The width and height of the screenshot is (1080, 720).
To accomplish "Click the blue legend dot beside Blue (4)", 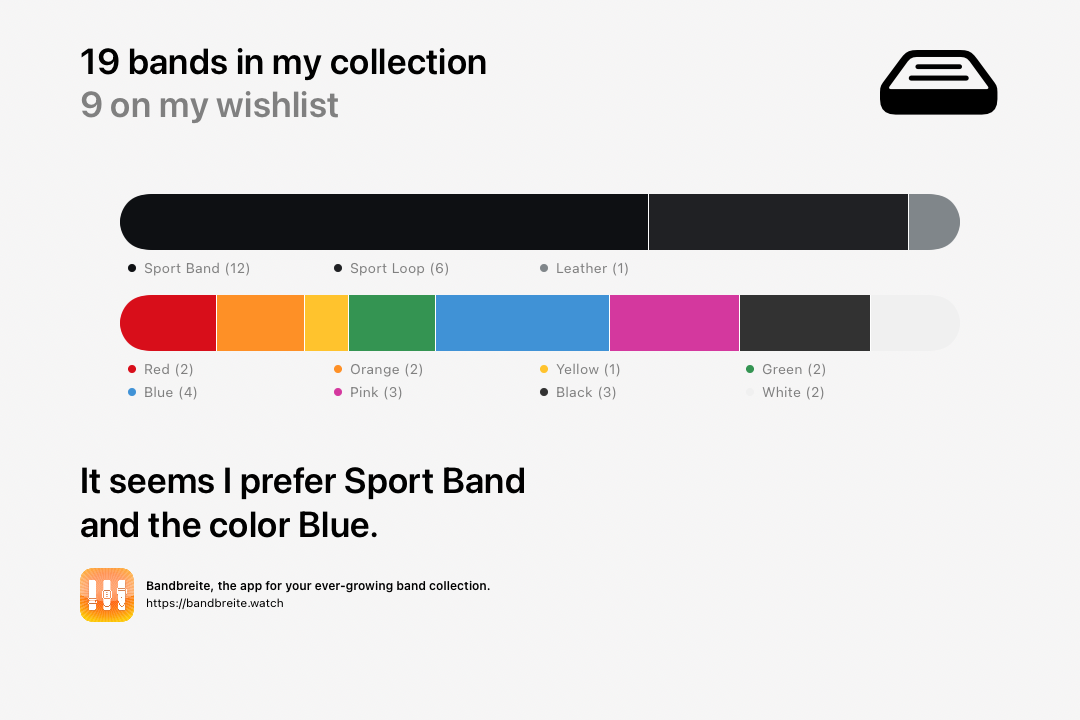I will 132,392.
